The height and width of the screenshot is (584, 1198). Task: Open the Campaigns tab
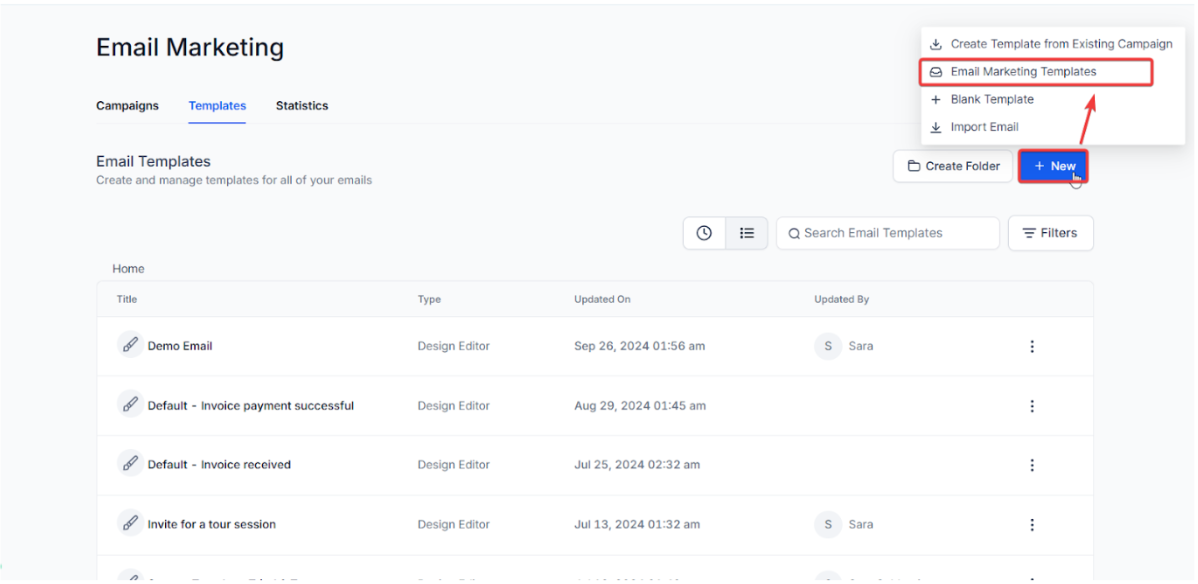click(127, 106)
